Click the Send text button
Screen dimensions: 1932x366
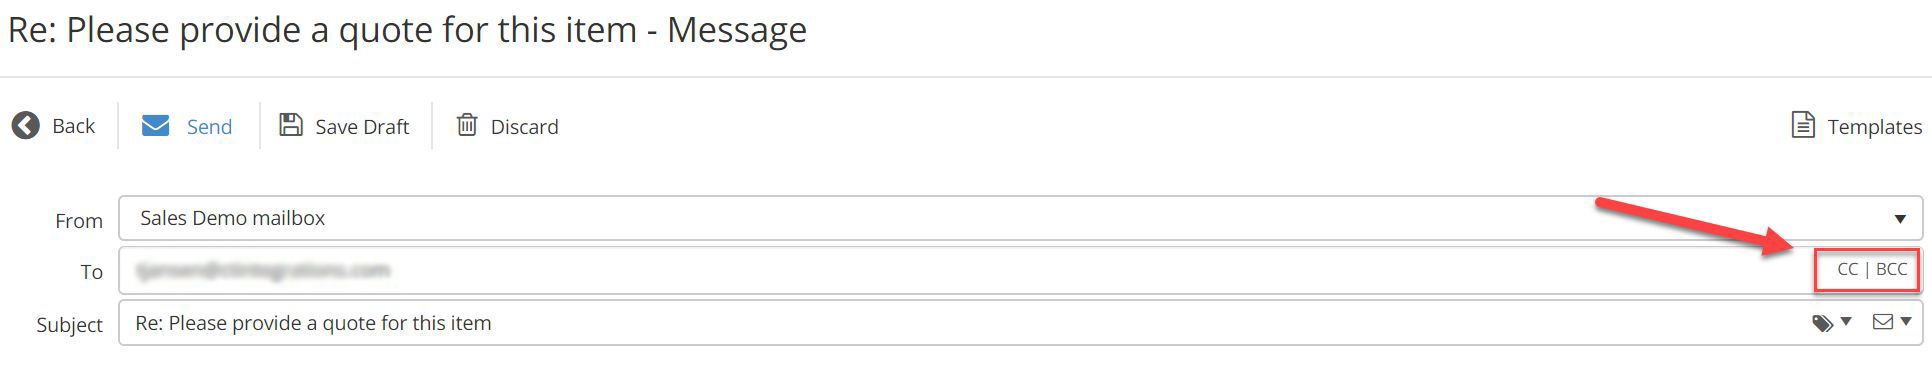(x=209, y=127)
